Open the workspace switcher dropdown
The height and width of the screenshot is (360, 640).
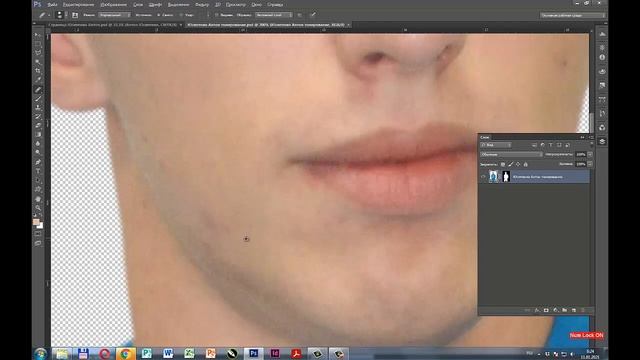point(573,15)
